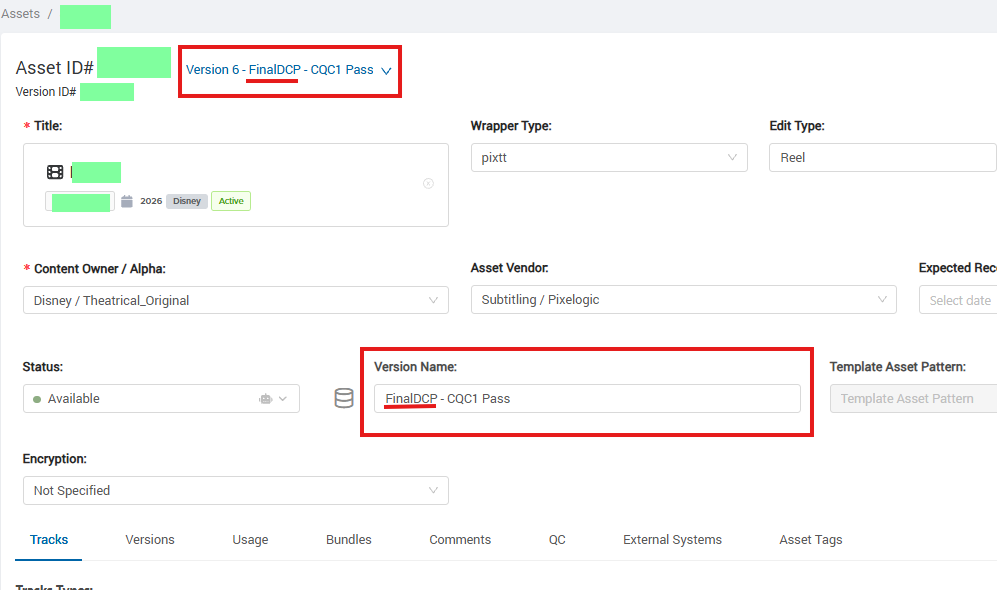The width and height of the screenshot is (997, 590).
Task: Click the Asset ID# heading
Action: click(x=55, y=67)
